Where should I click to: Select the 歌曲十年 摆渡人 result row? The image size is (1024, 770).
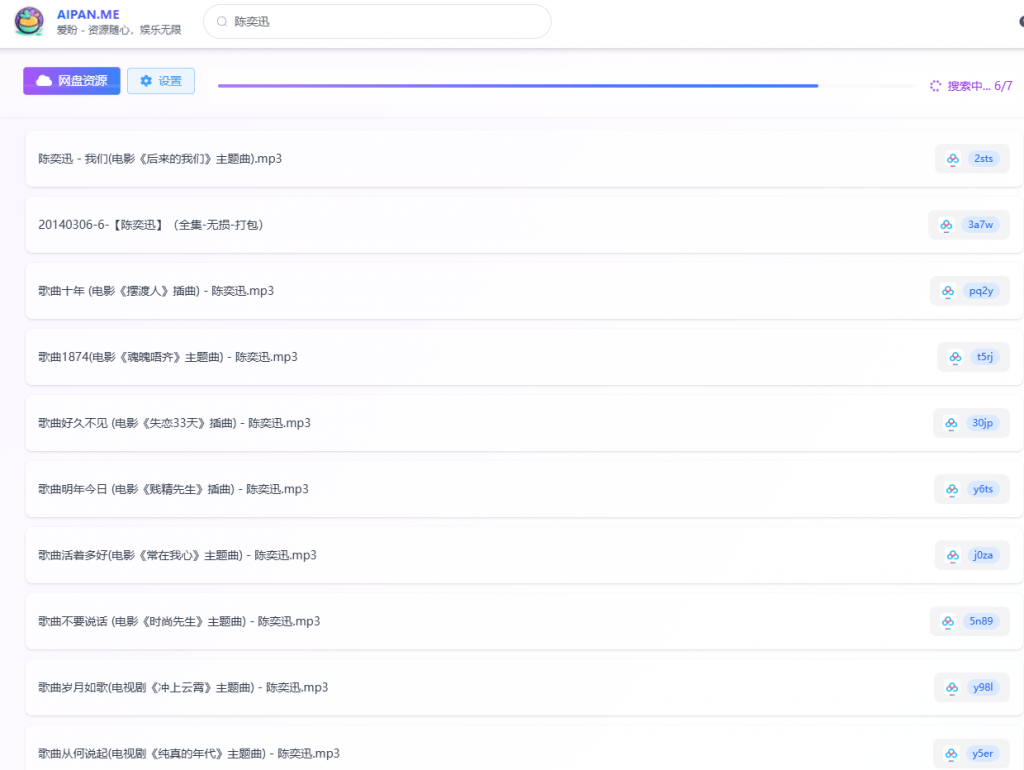(x=156, y=291)
